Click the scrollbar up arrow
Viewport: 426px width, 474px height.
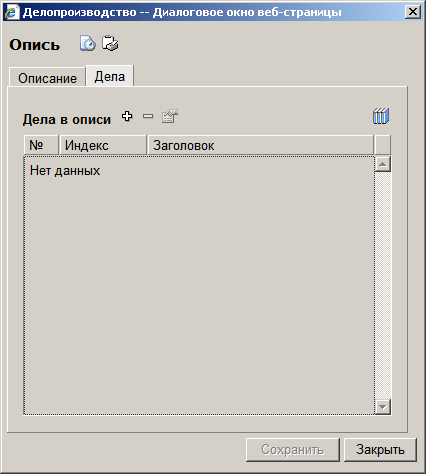[x=383, y=164]
